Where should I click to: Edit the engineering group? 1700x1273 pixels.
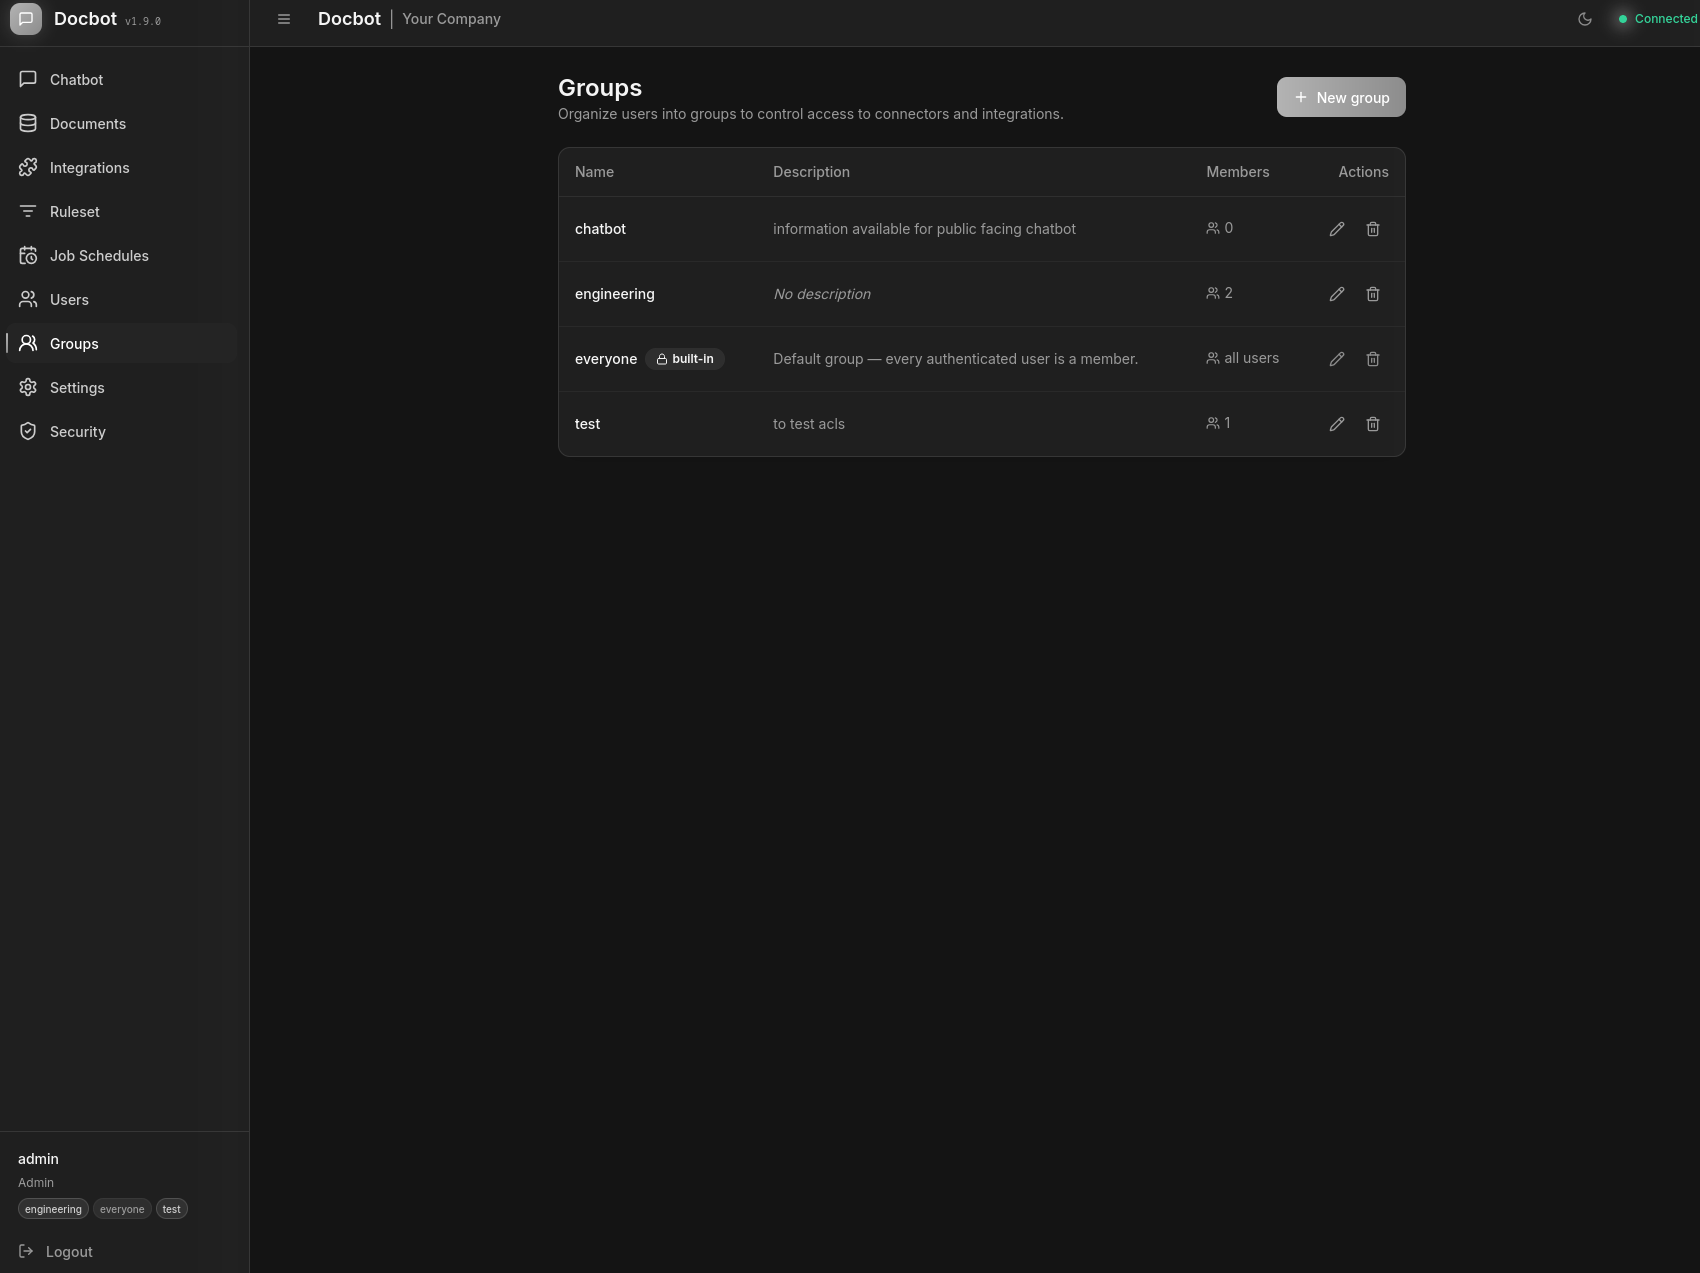(1337, 294)
